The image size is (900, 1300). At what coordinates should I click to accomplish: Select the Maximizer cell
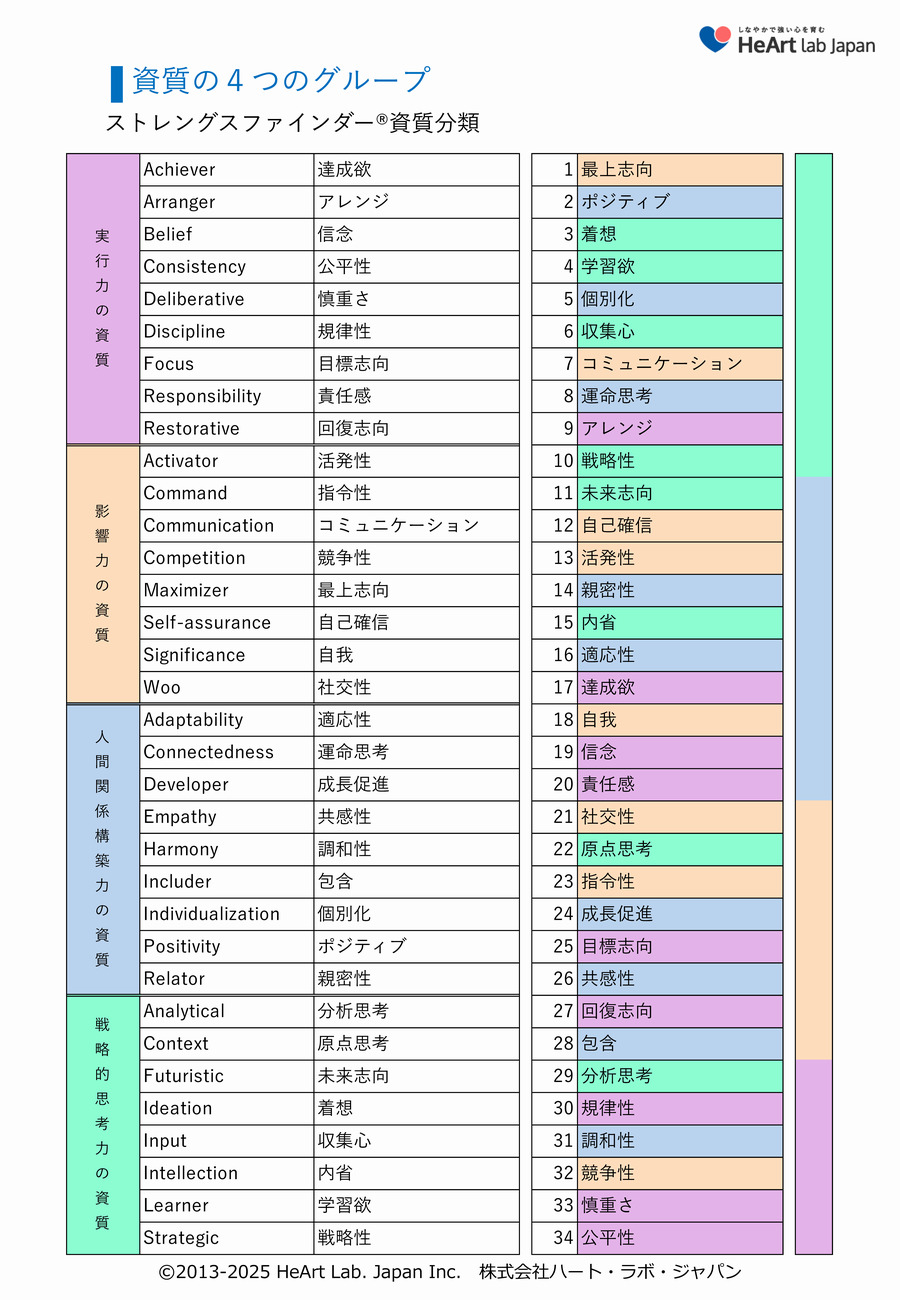tap(227, 590)
